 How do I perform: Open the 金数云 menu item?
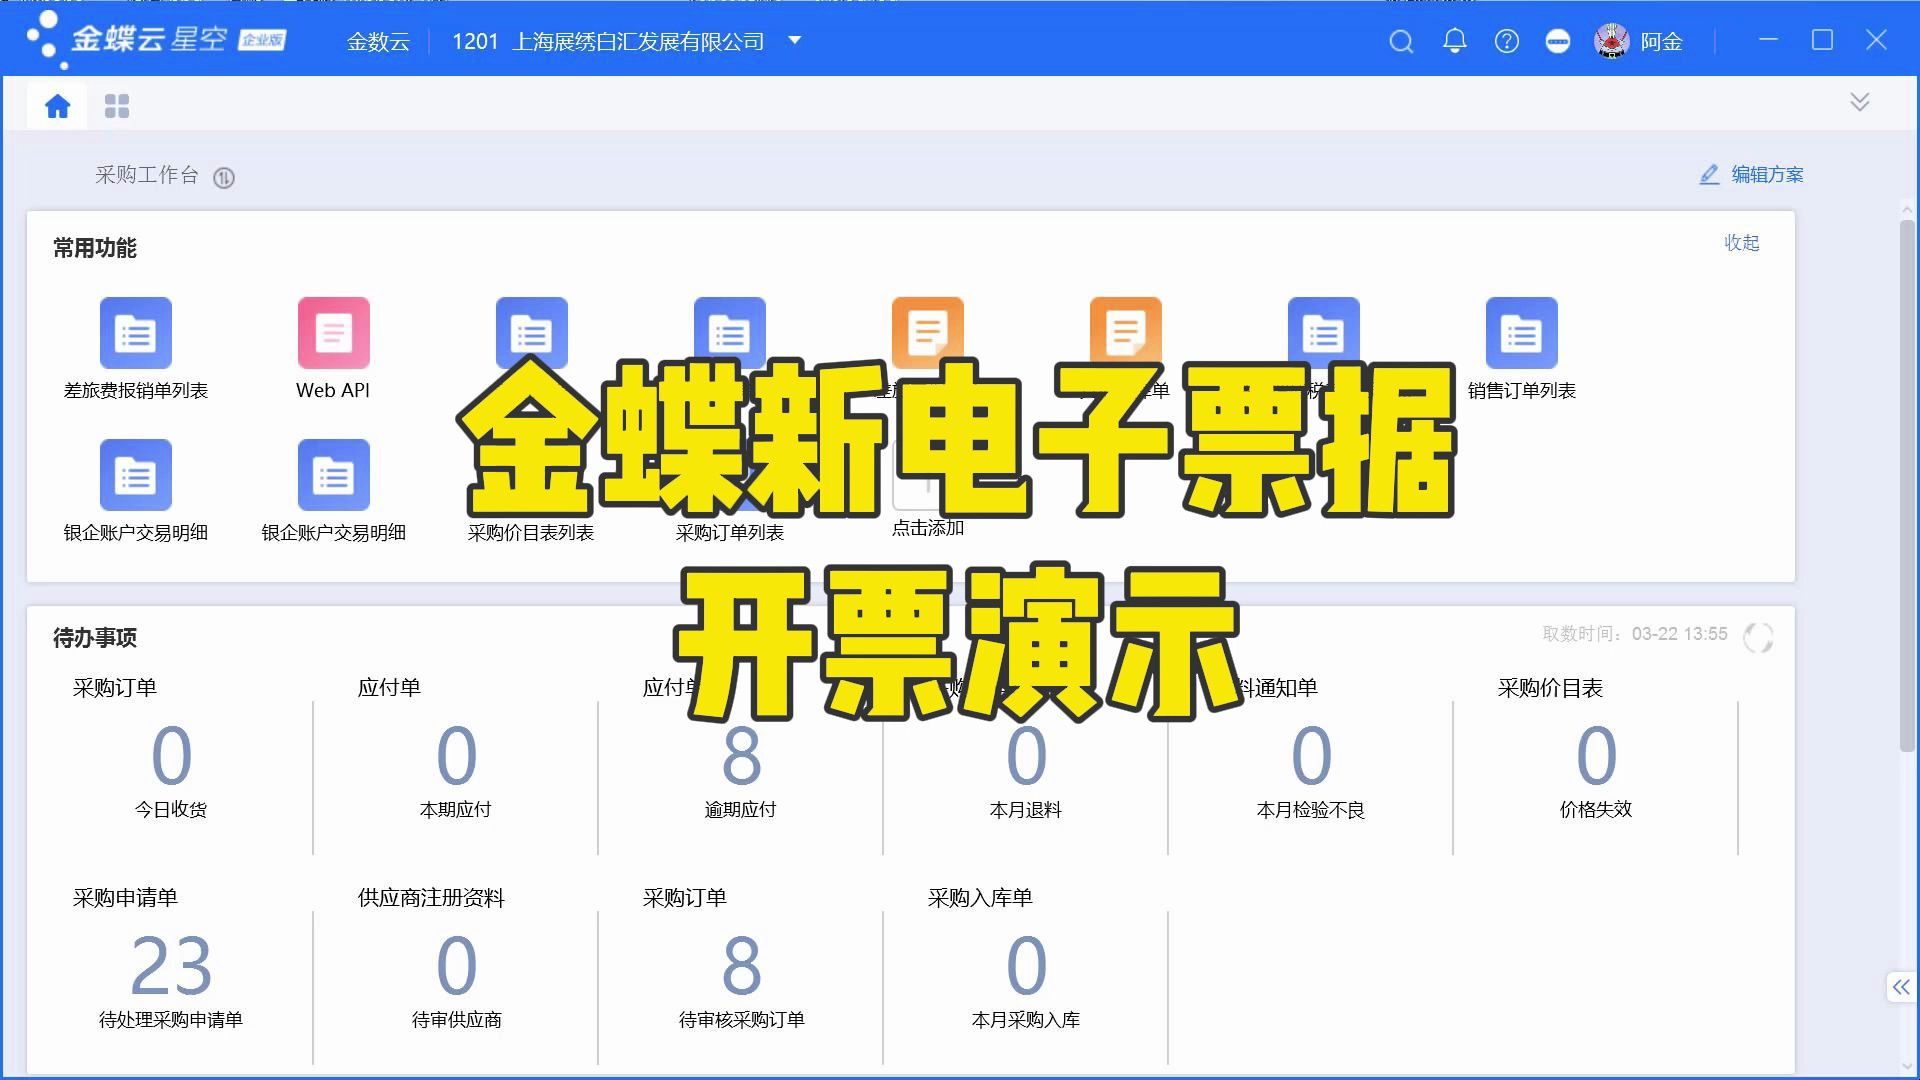(x=378, y=42)
